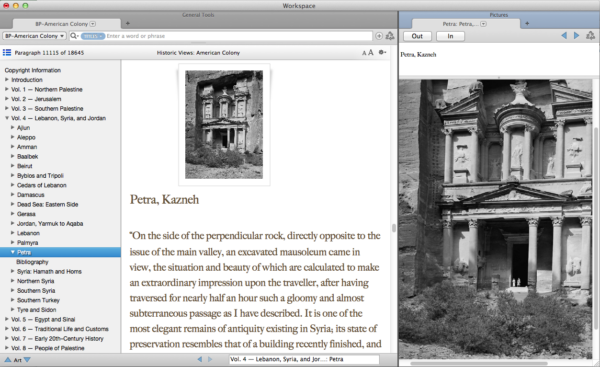Expand Vol. 5 — Egypt and Sinai

tap(7, 319)
